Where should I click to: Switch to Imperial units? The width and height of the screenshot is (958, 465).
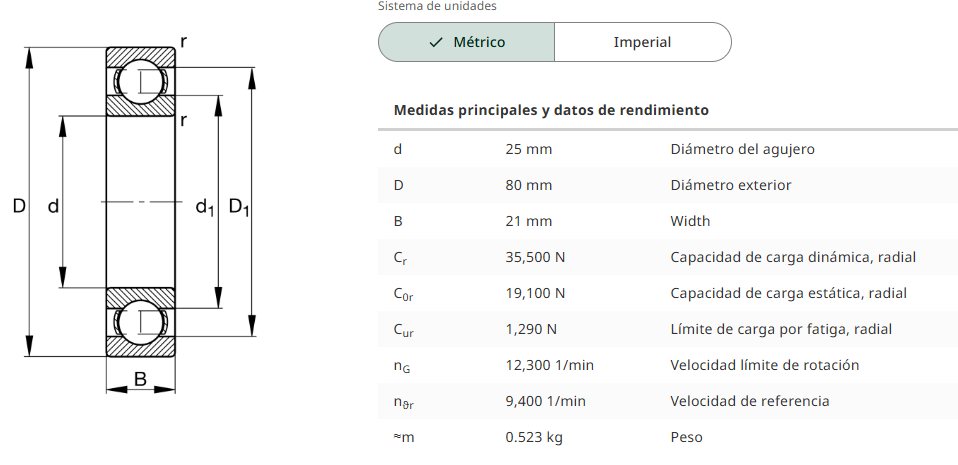tap(642, 42)
